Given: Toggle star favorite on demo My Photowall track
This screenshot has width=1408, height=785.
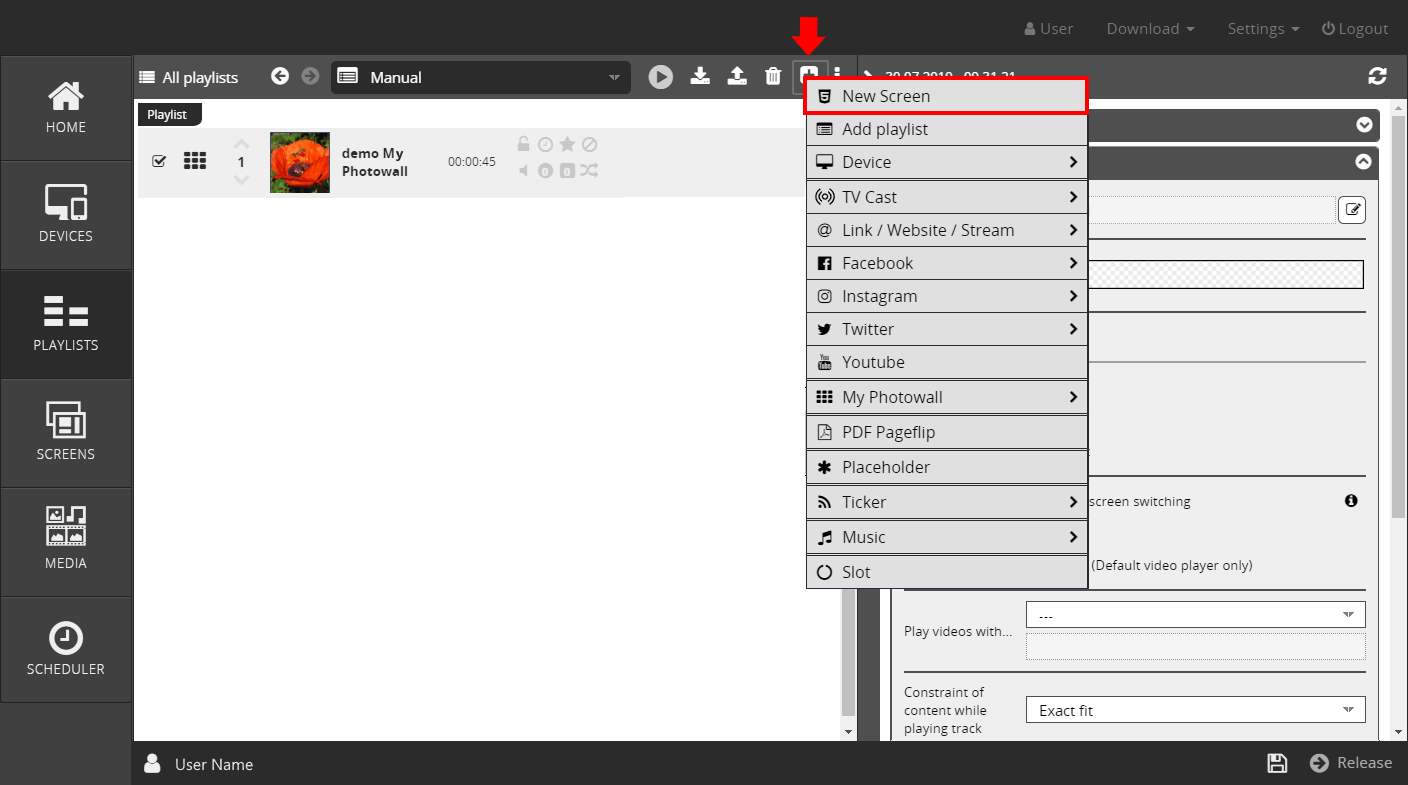Looking at the screenshot, I should click(x=567, y=144).
